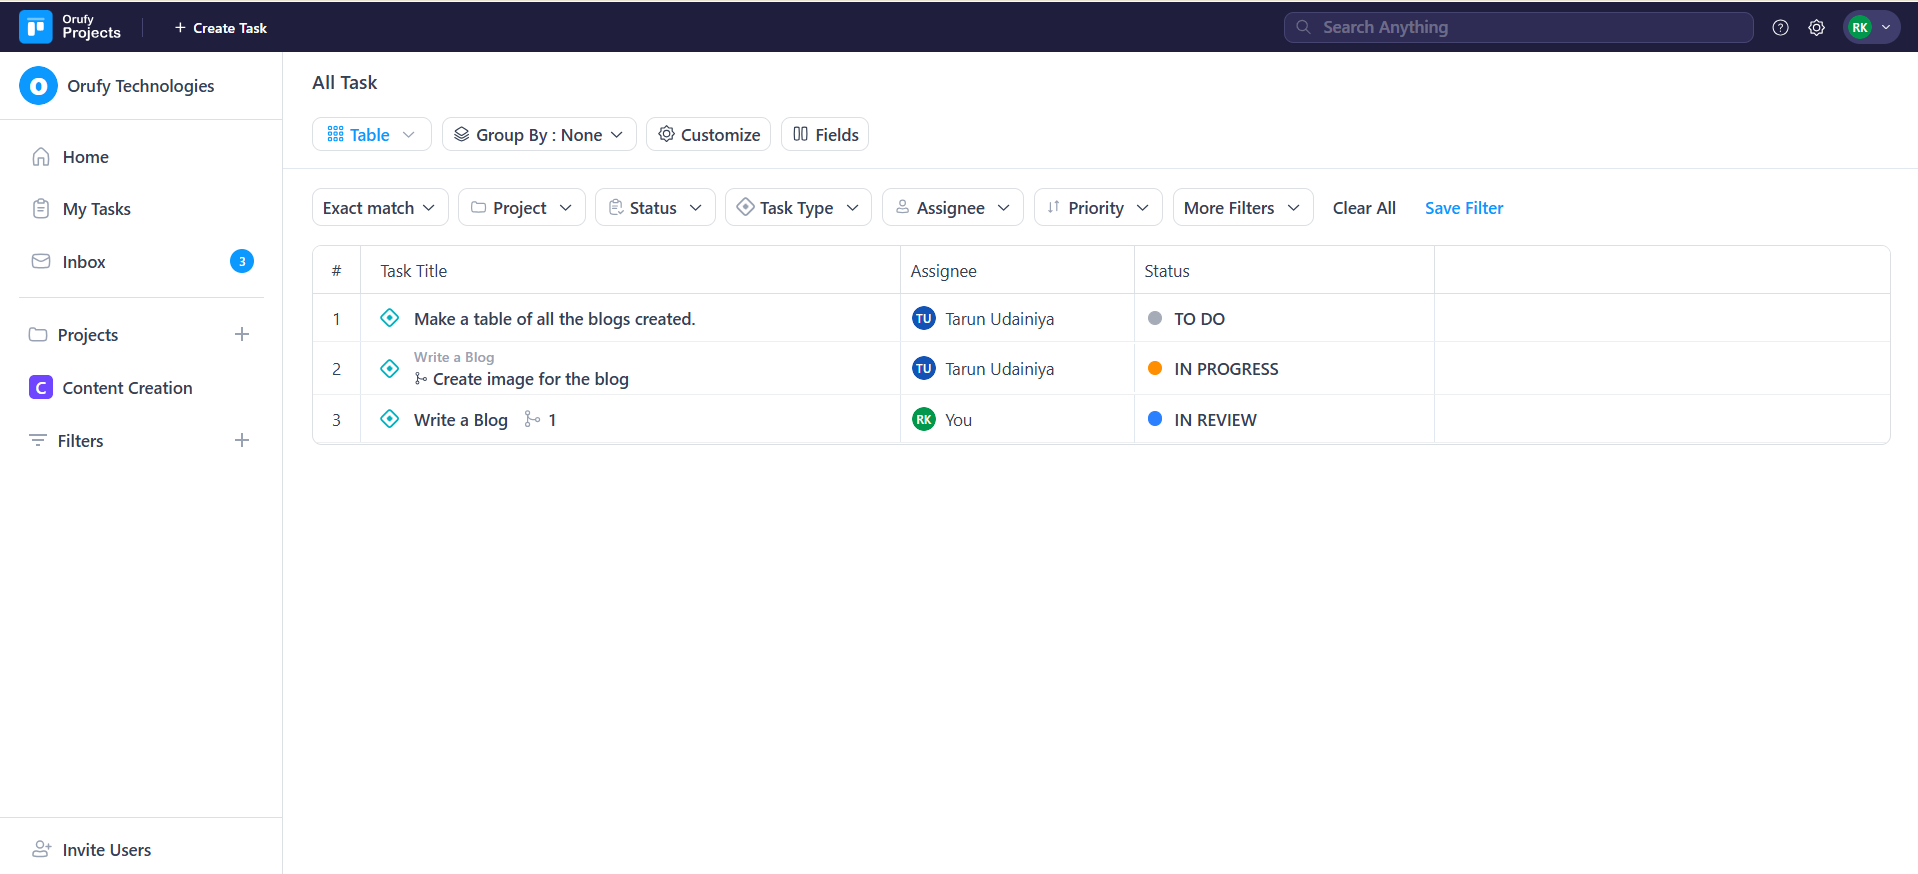Click the Inbox notification badge
Image resolution: width=1918 pixels, height=874 pixels.
(242, 261)
